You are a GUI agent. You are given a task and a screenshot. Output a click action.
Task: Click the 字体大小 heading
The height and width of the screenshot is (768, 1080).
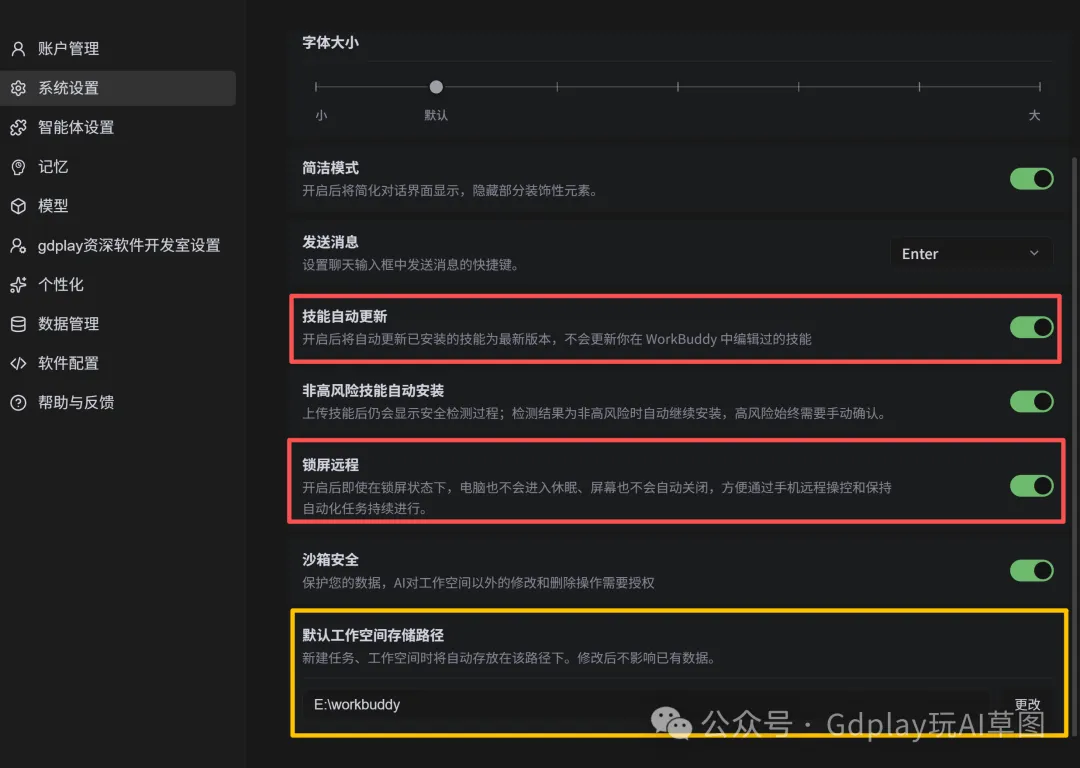click(331, 43)
